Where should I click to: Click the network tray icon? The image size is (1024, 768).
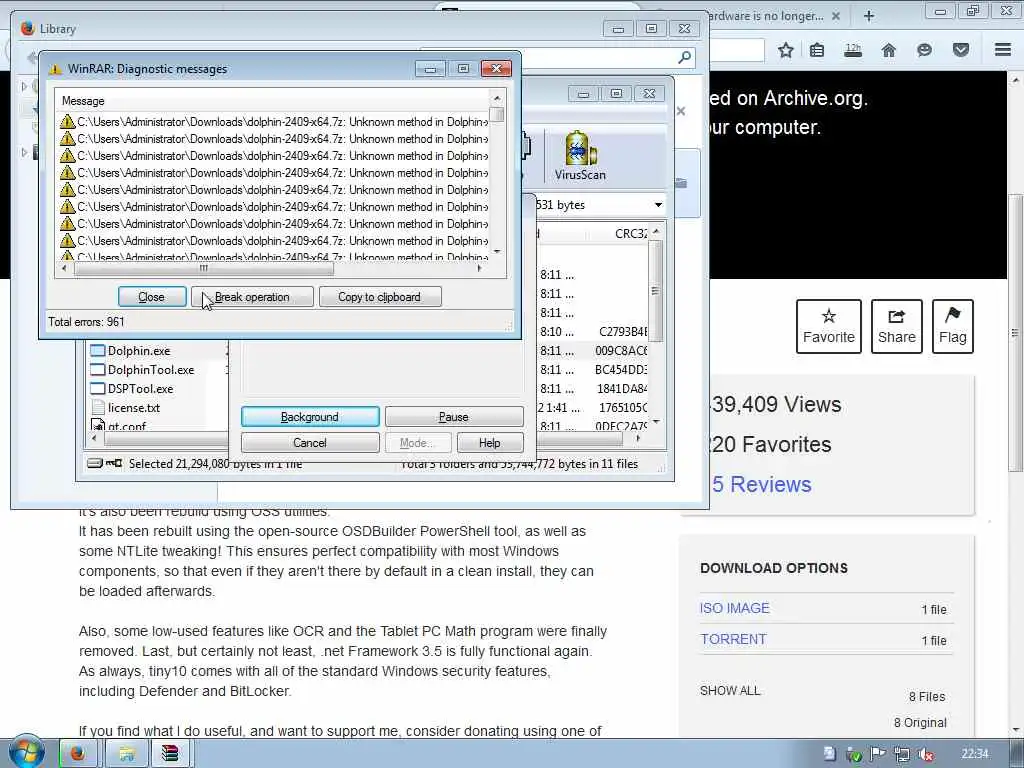[902, 754]
